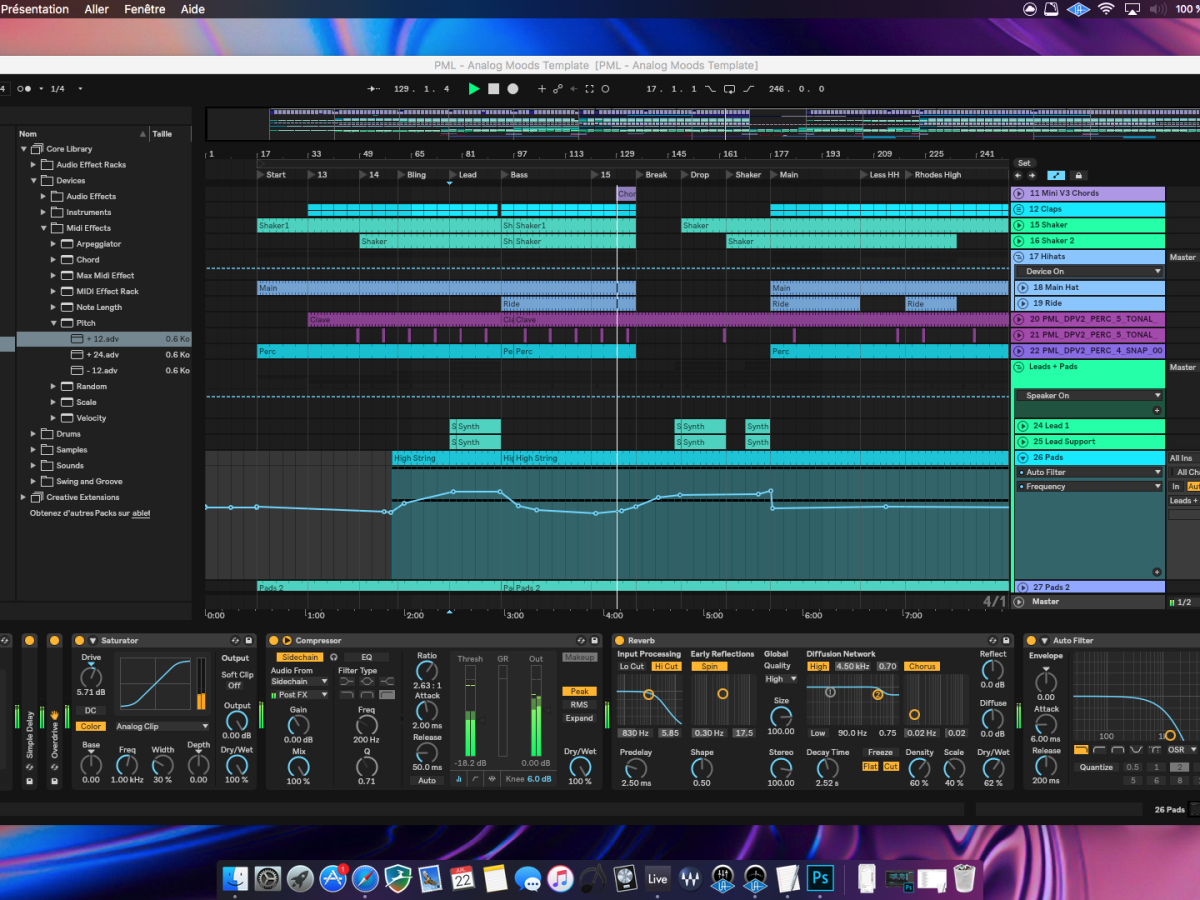The height and width of the screenshot is (900, 1200).
Task: Disable the Saturator Color toggle
Action: (91, 726)
